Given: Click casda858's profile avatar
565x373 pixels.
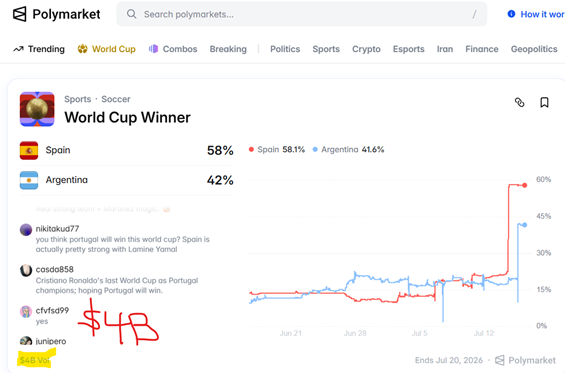Looking at the screenshot, I should [26, 270].
